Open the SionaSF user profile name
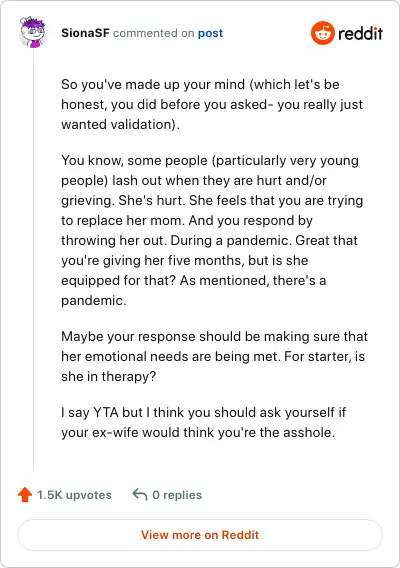Viewport: 400px width, 568px height. point(85,33)
